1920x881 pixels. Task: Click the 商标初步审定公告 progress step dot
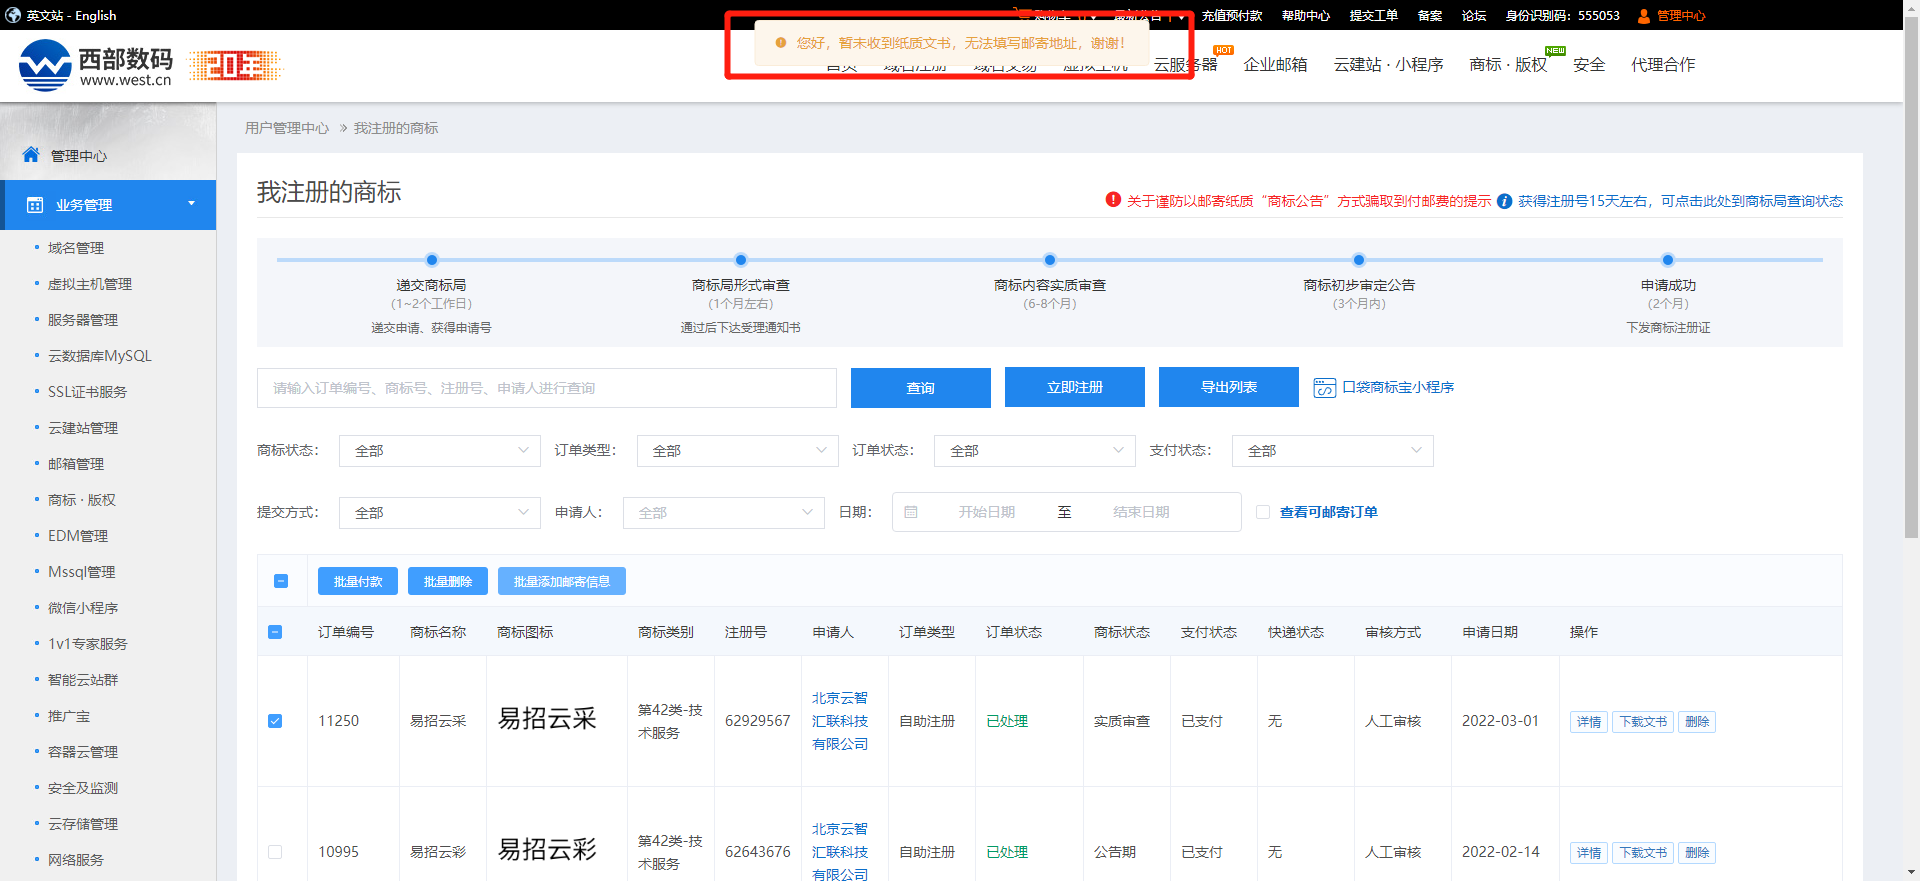[x=1358, y=260]
